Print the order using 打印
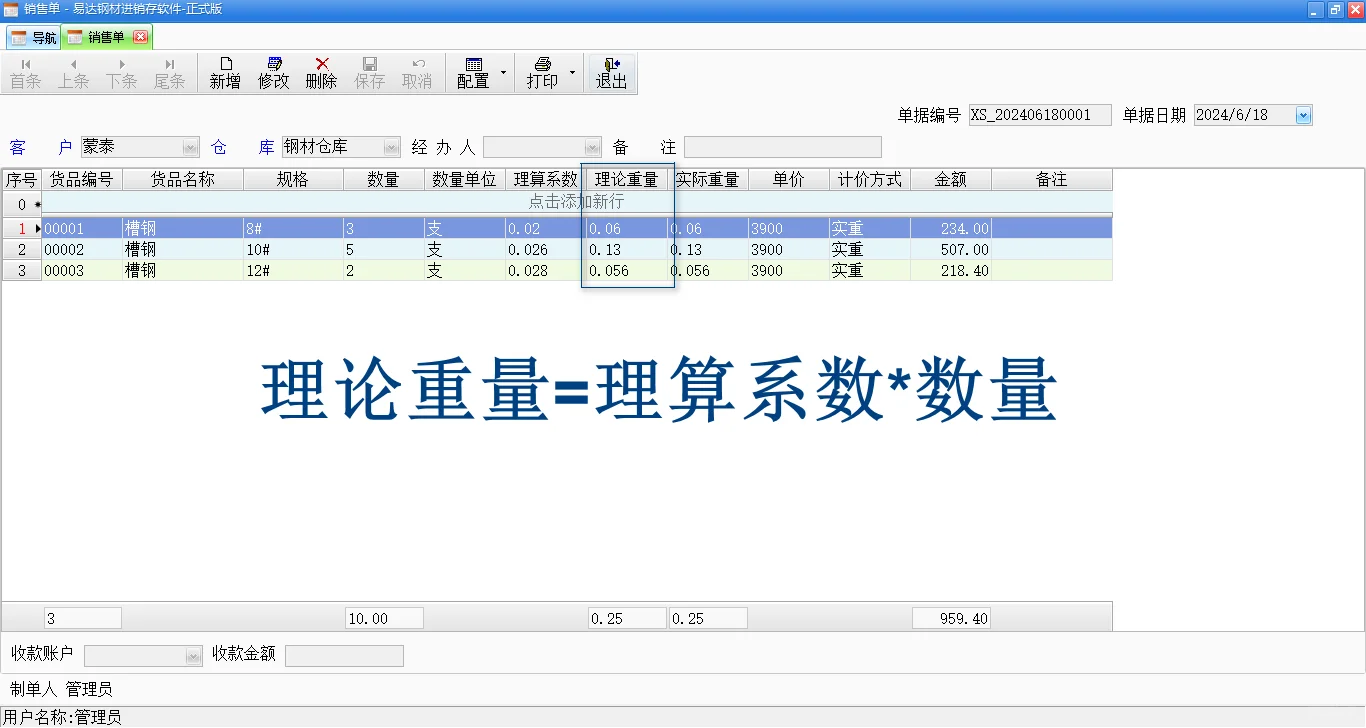Screen dimensions: 1366x728 click(542, 74)
